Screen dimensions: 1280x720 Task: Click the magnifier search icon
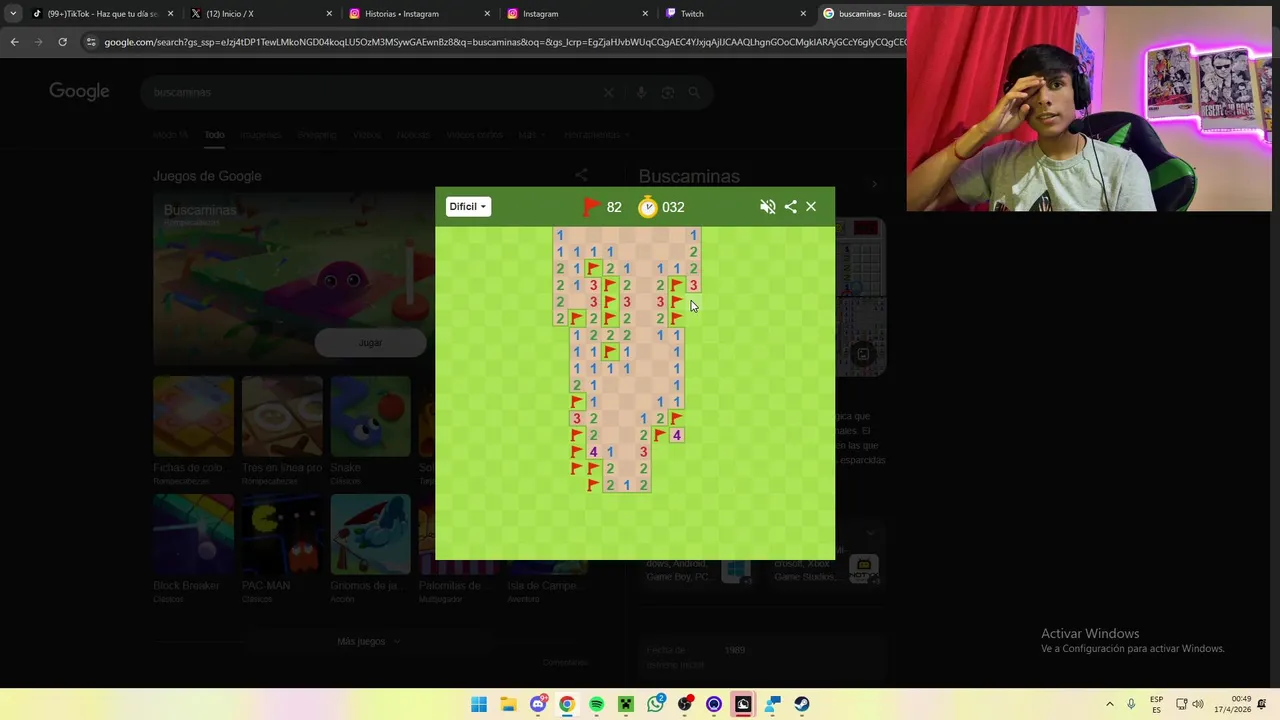[695, 92]
